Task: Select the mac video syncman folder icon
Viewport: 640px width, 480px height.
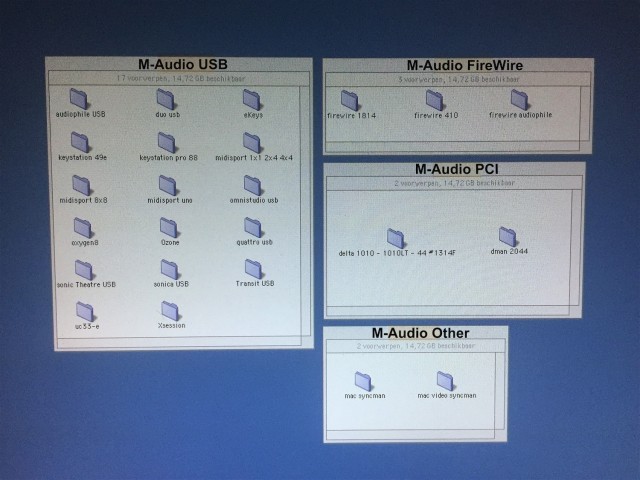Action: (x=445, y=381)
